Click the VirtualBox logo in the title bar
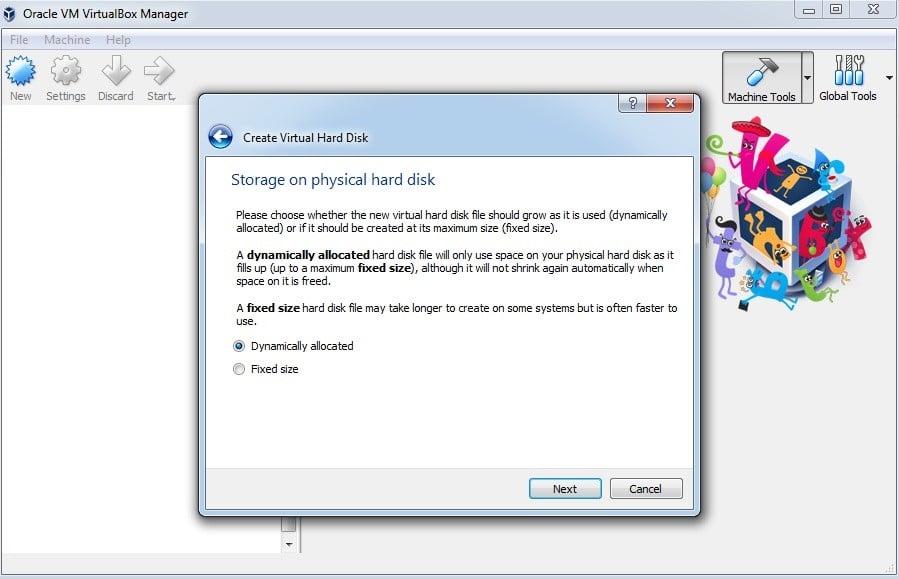The width and height of the screenshot is (899, 579). [9, 14]
